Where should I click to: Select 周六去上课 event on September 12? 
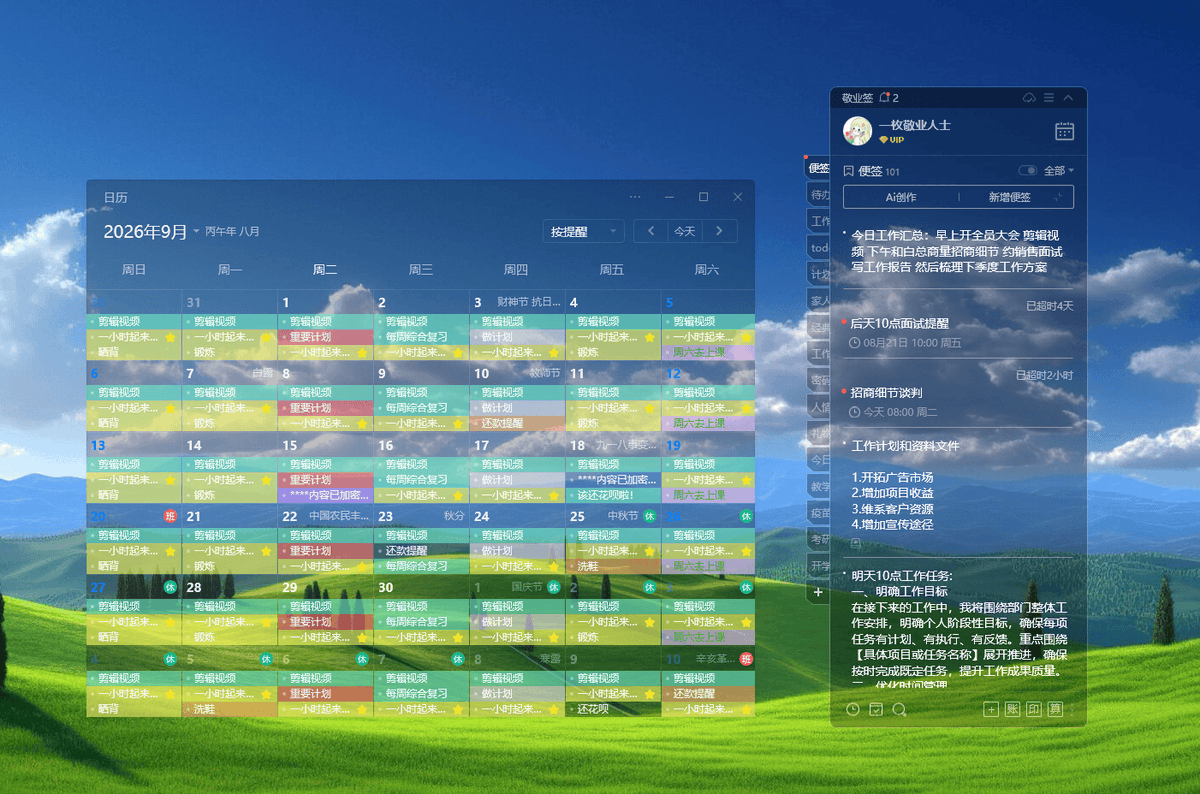click(x=709, y=423)
